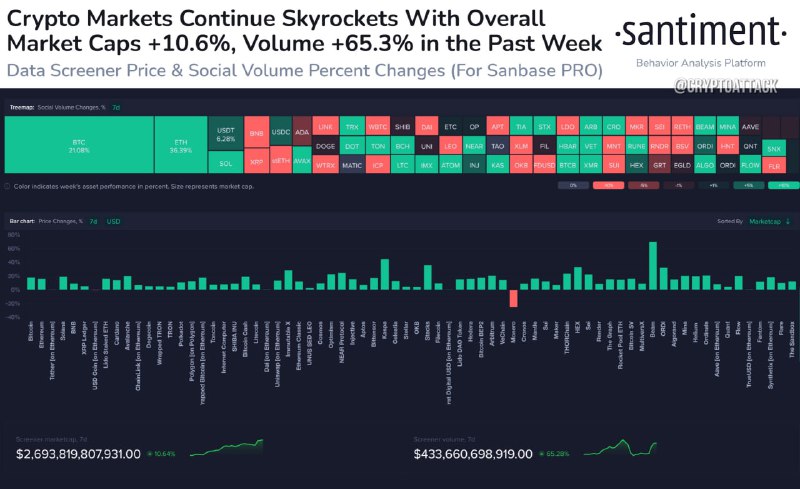
Task: Click the '10.64%' market cap change
Action: click(164, 454)
